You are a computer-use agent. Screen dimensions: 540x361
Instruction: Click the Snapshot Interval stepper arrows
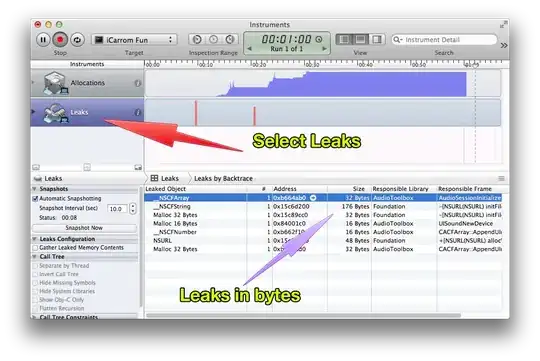[133, 208]
